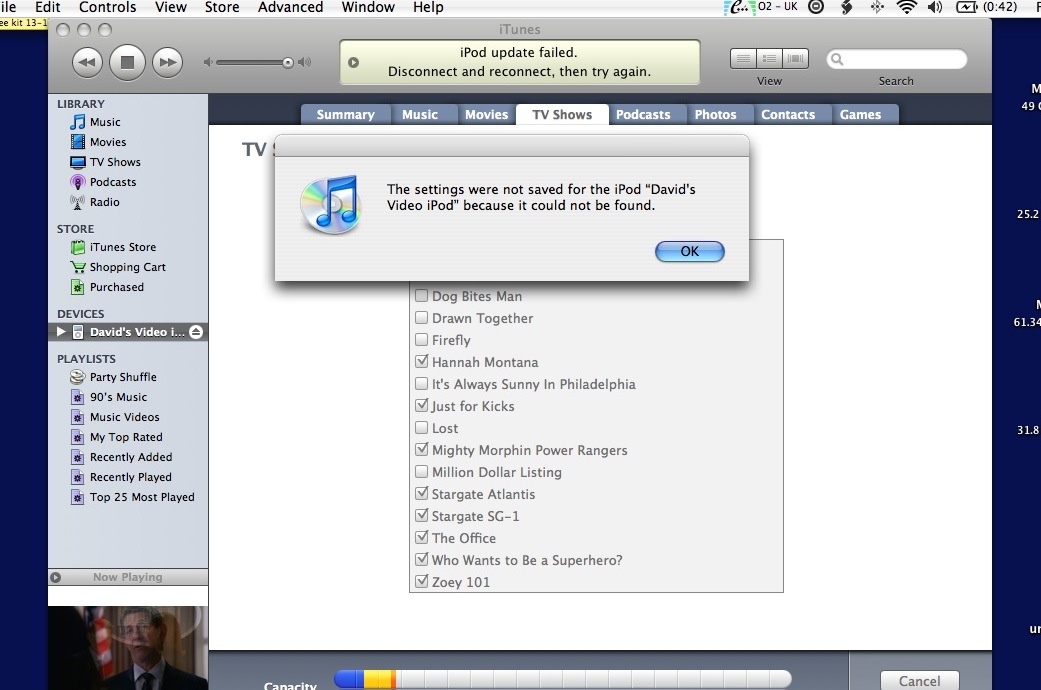Open the Controls menu

pyautogui.click(x=108, y=7)
